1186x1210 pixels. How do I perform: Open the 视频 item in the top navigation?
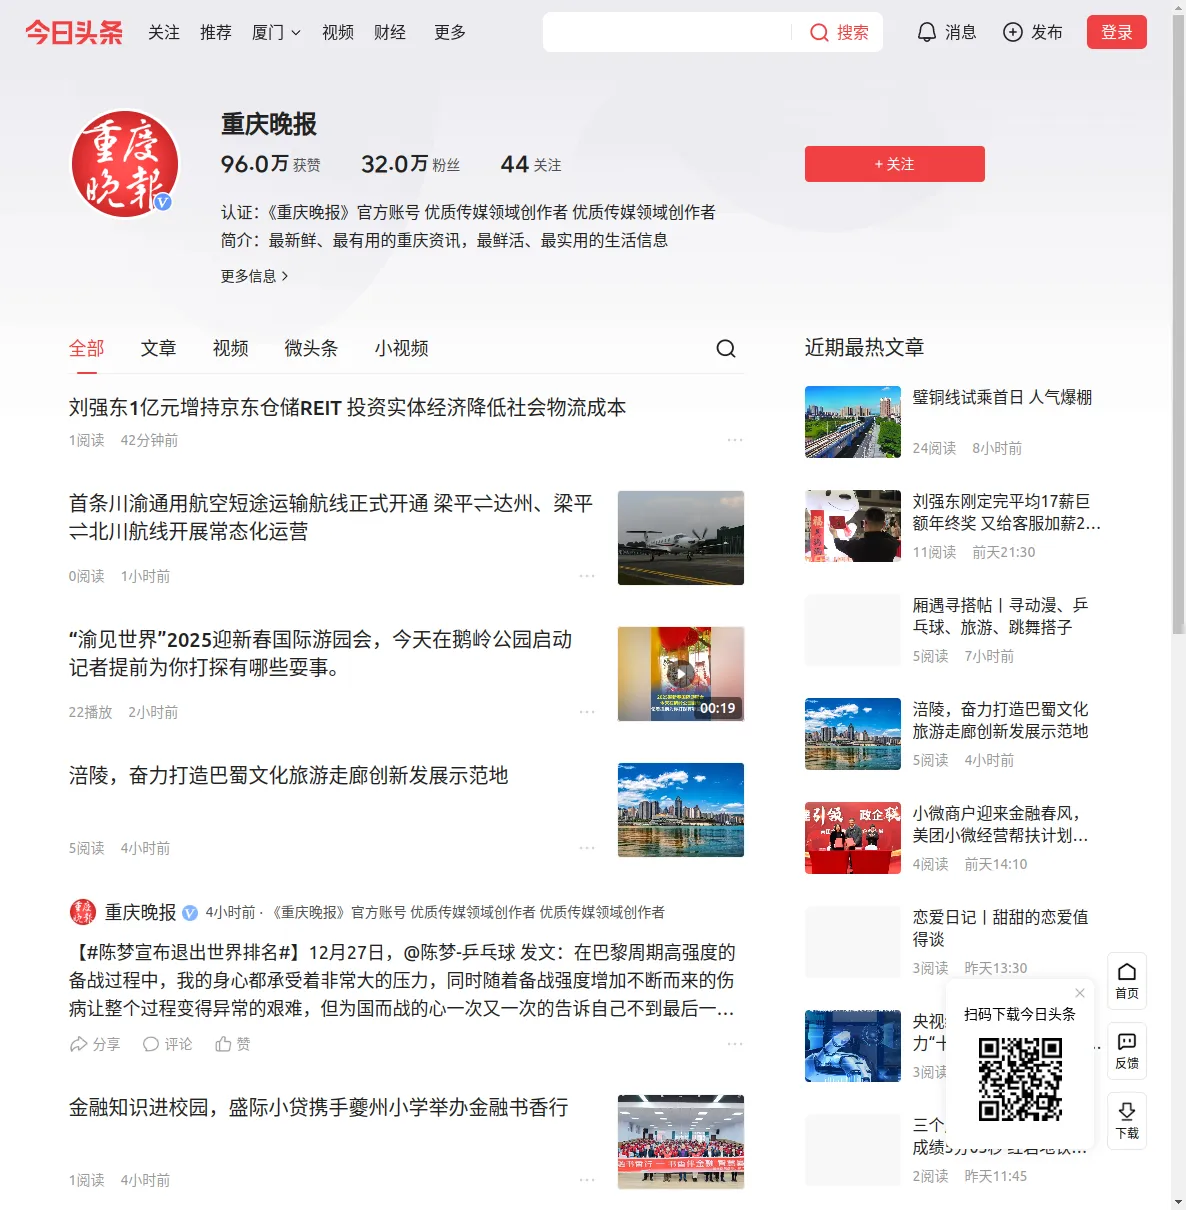click(338, 32)
